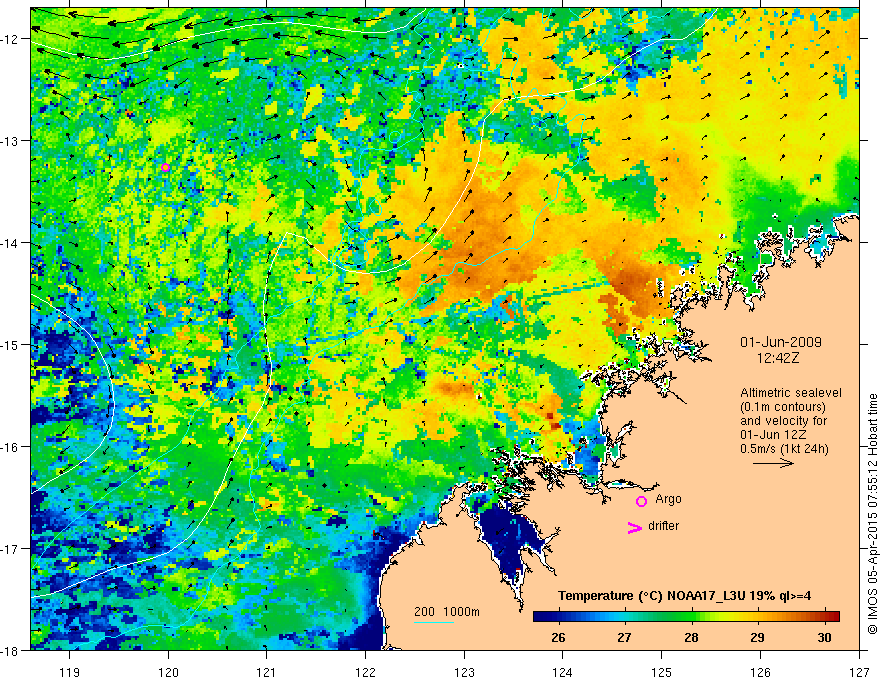
Task: Click the magenta drifter arrowhead in legend
Action: click(634, 527)
